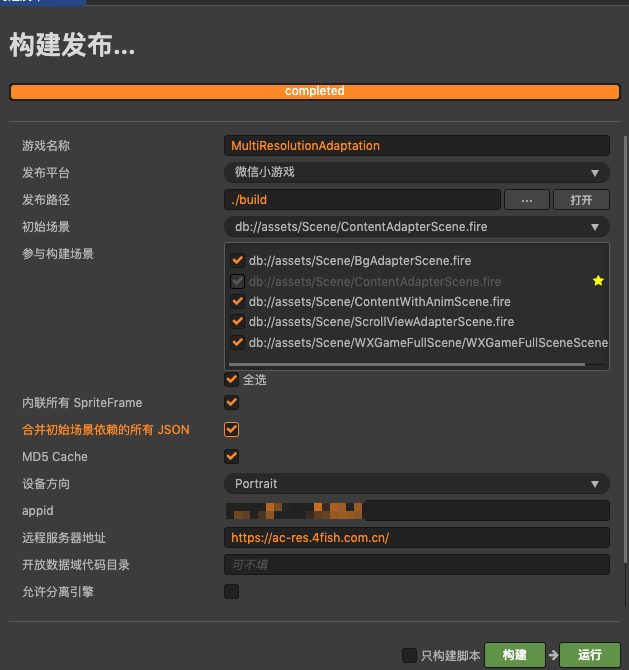Toggle ScrollViewAdapterScene.fire checkbox
This screenshot has height=670, width=629.
237,321
